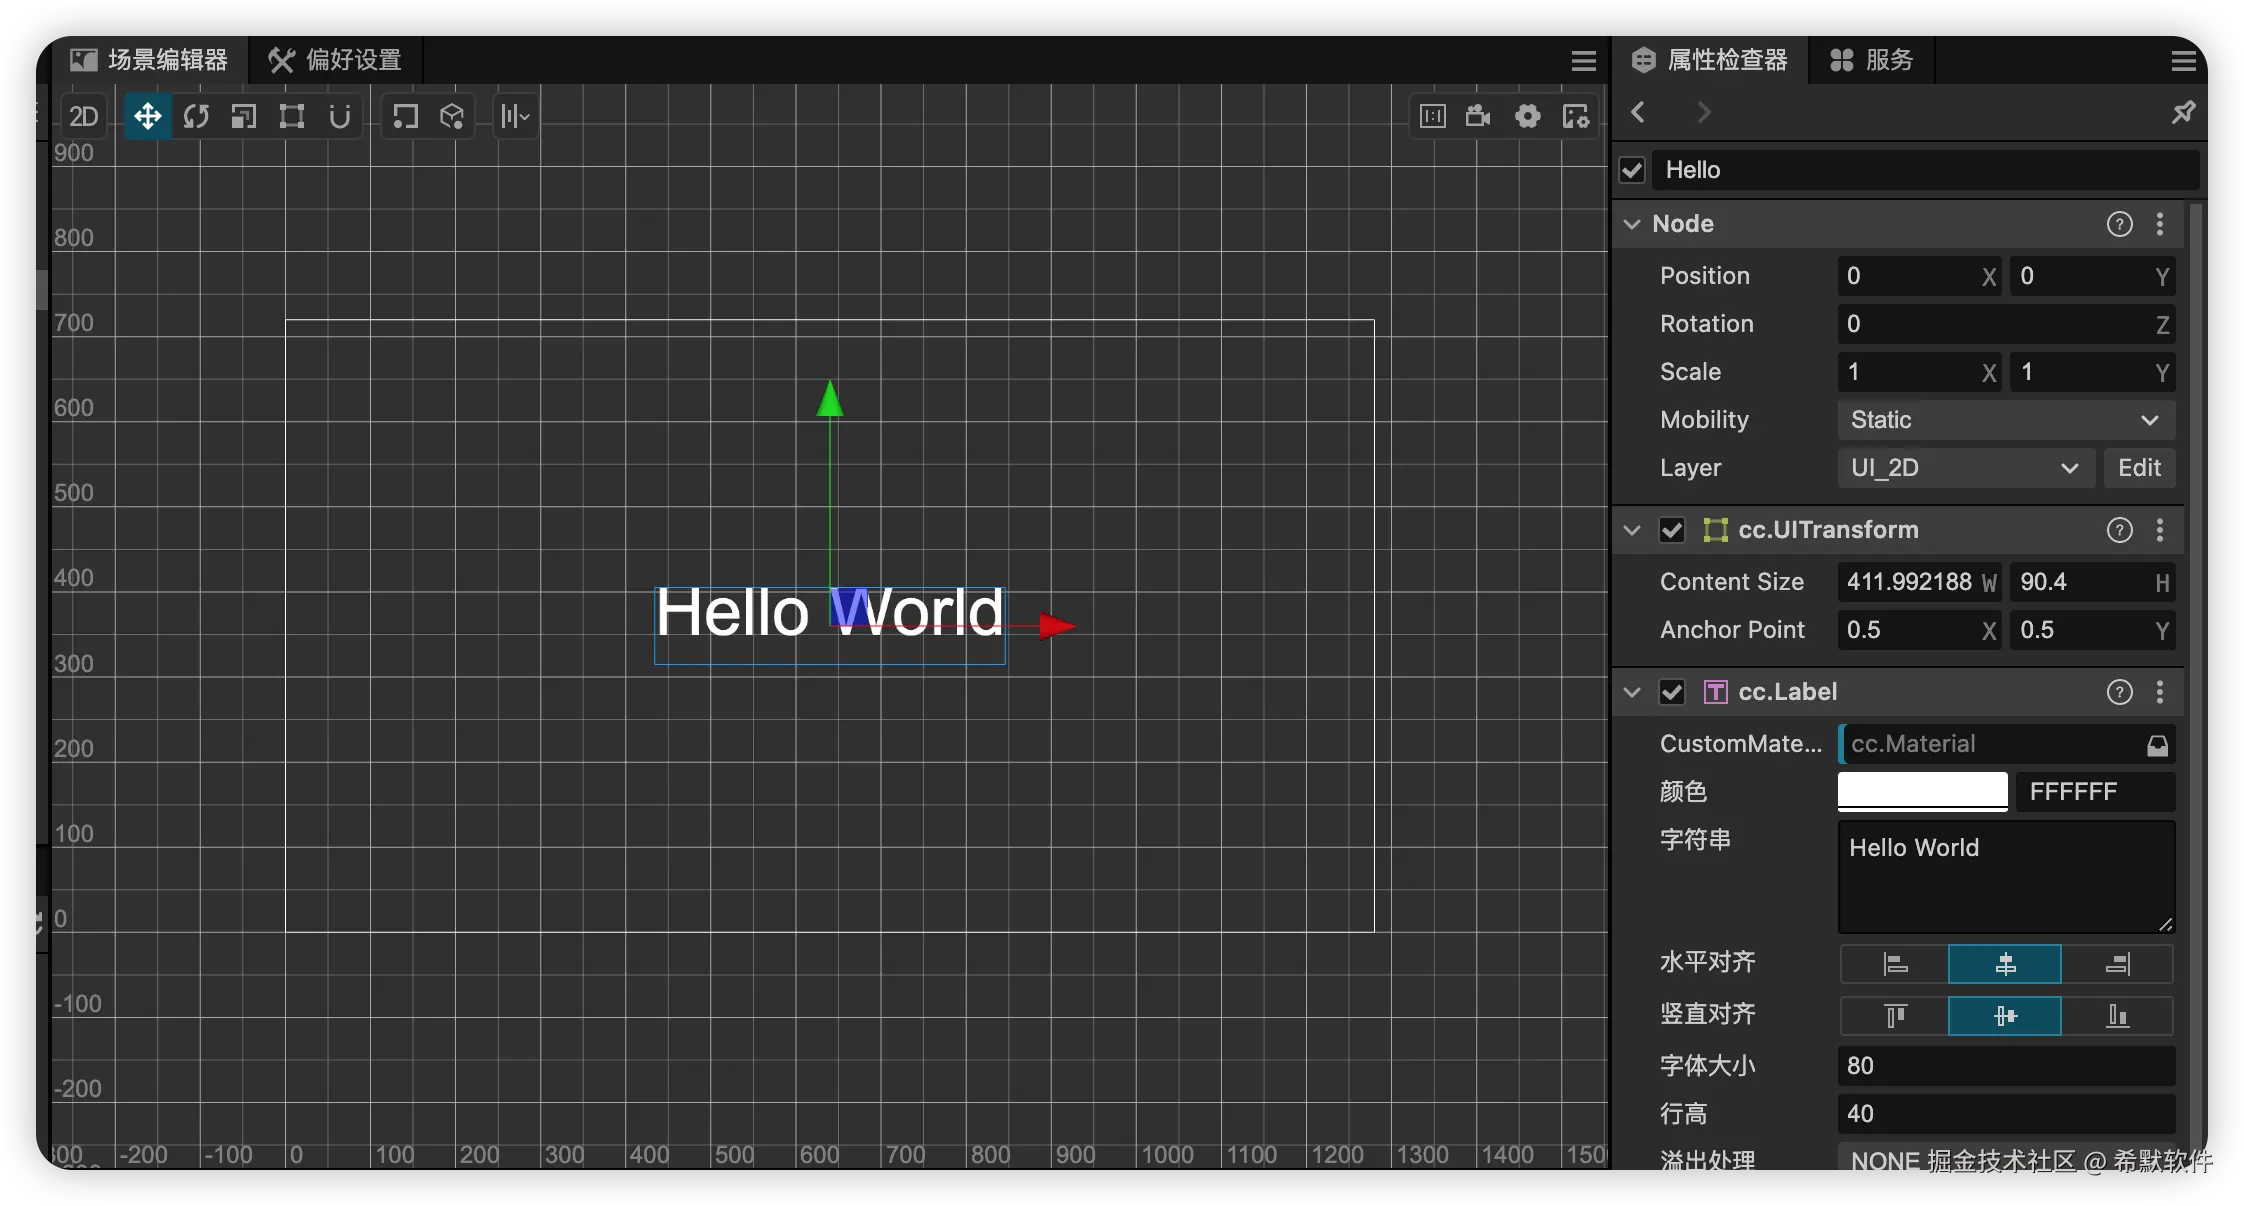This screenshot has width=2244, height=1206.
Task: Select the Move gizmo tool
Action: (x=147, y=116)
